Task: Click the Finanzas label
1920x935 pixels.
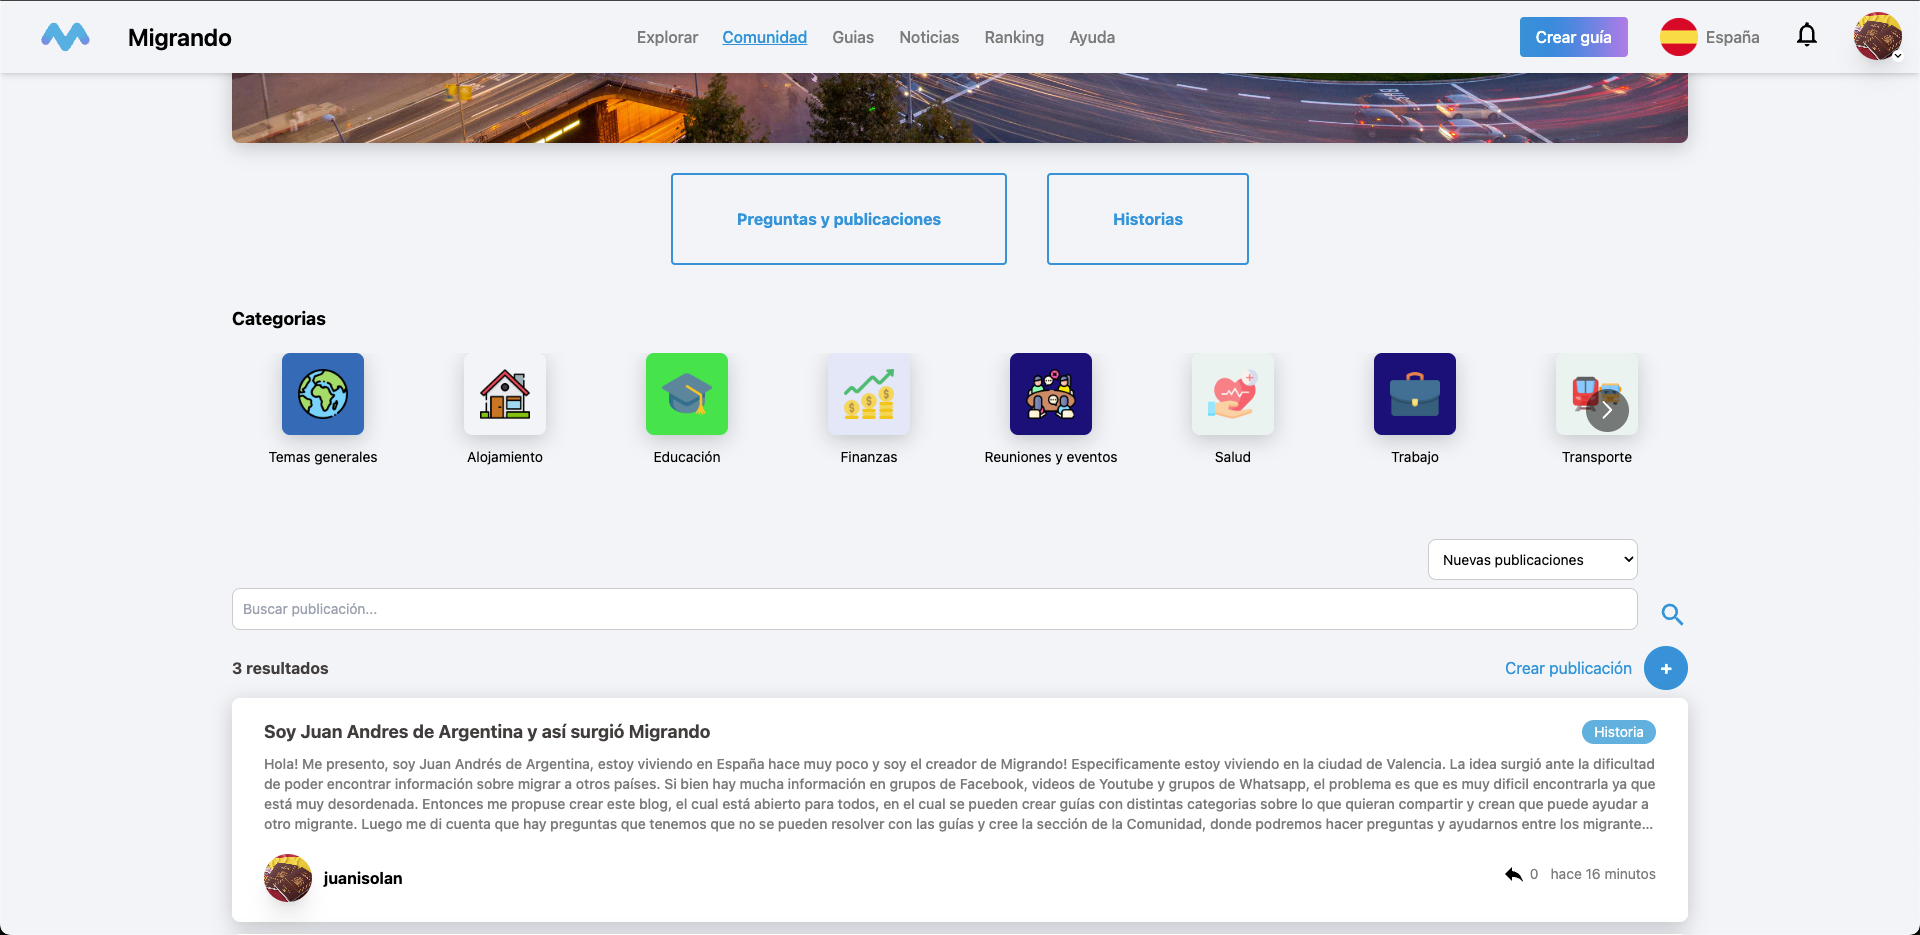Action: click(x=869, y=457)
